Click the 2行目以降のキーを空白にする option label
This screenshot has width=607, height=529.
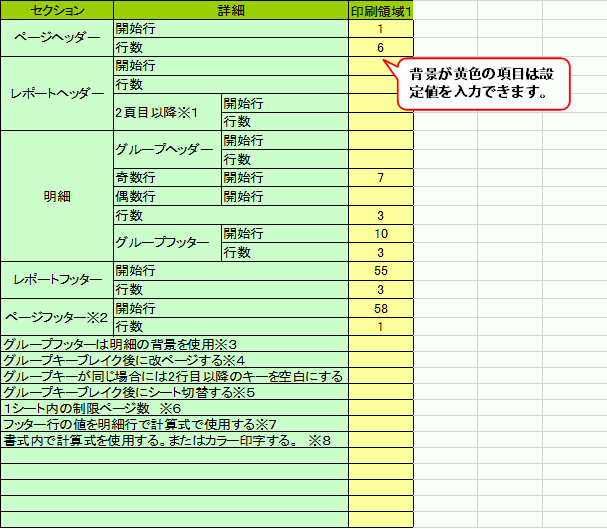(173, 376)
